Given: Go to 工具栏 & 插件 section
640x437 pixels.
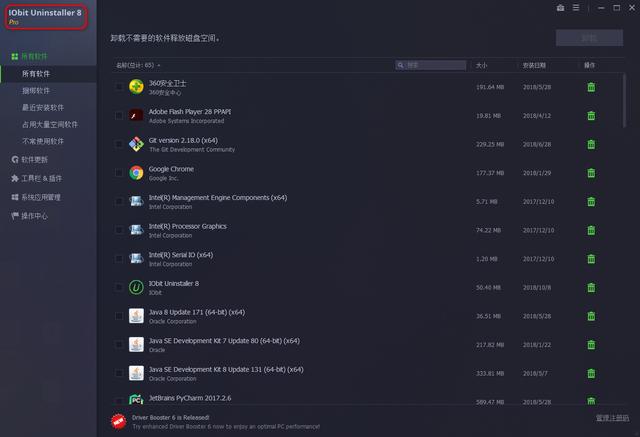Looking at the screenshot, I should pos(37,178).
